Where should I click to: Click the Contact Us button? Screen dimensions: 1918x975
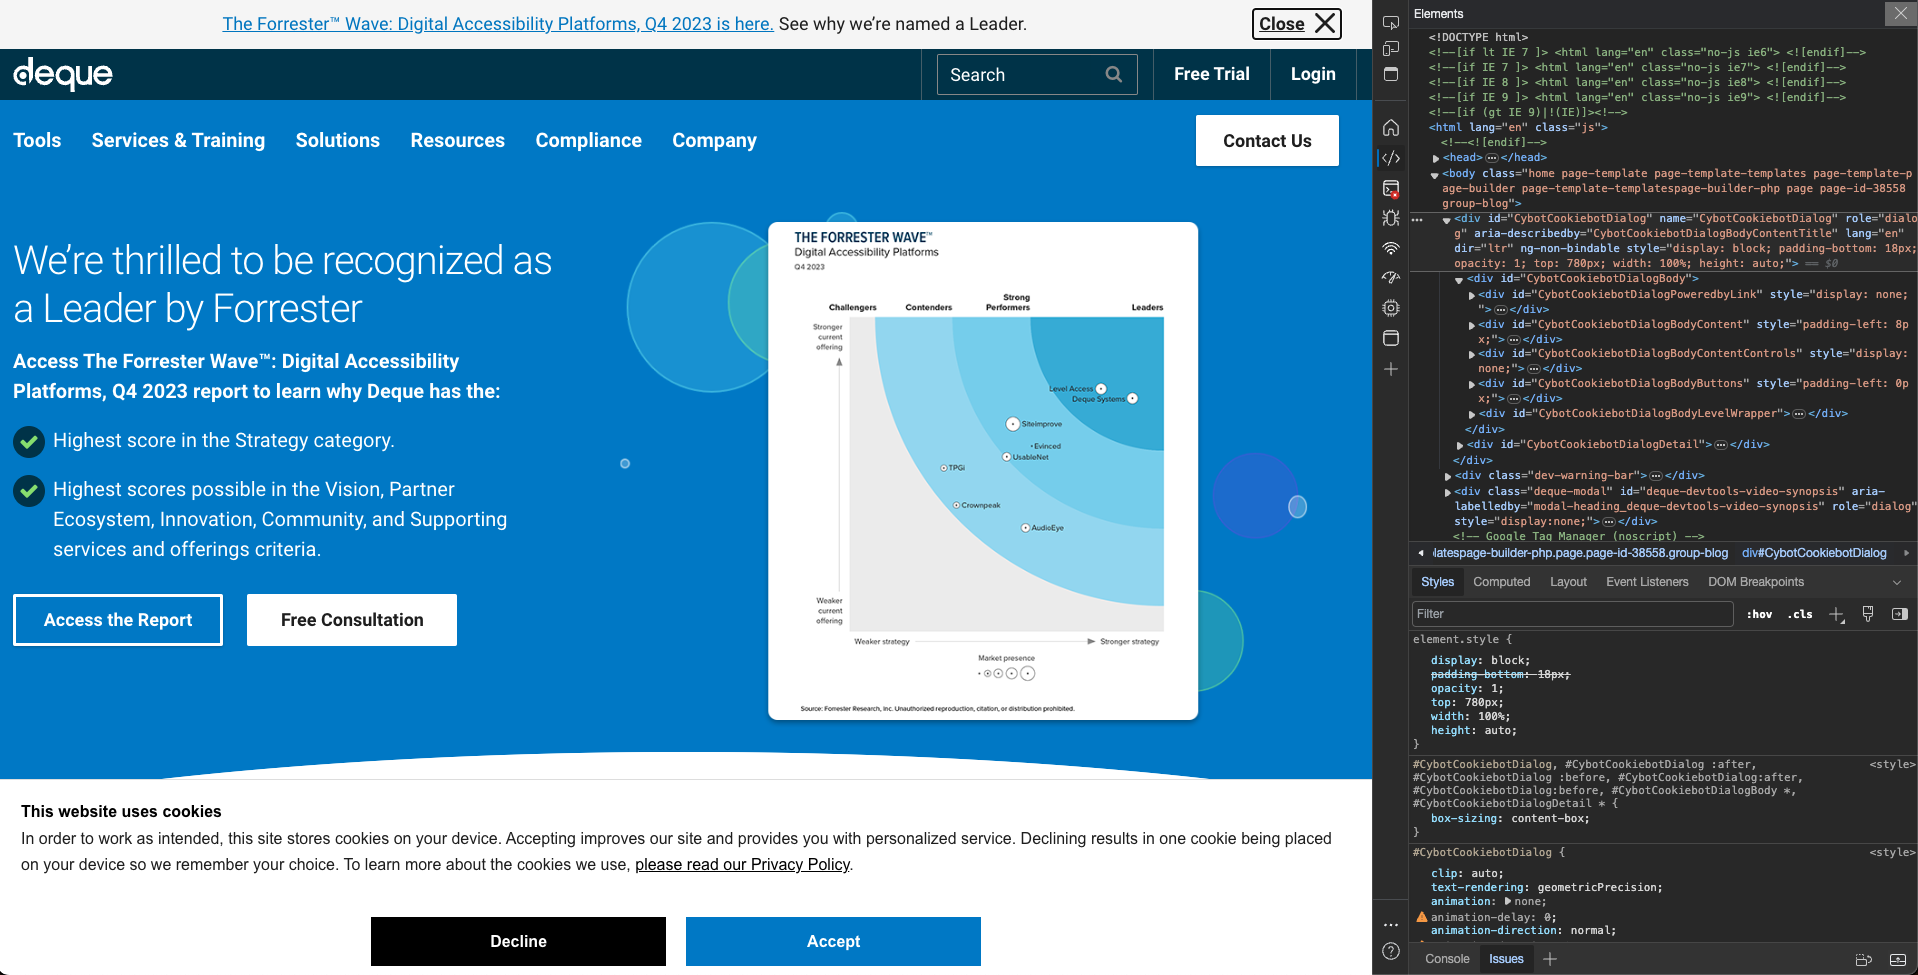click(1267, 140)
